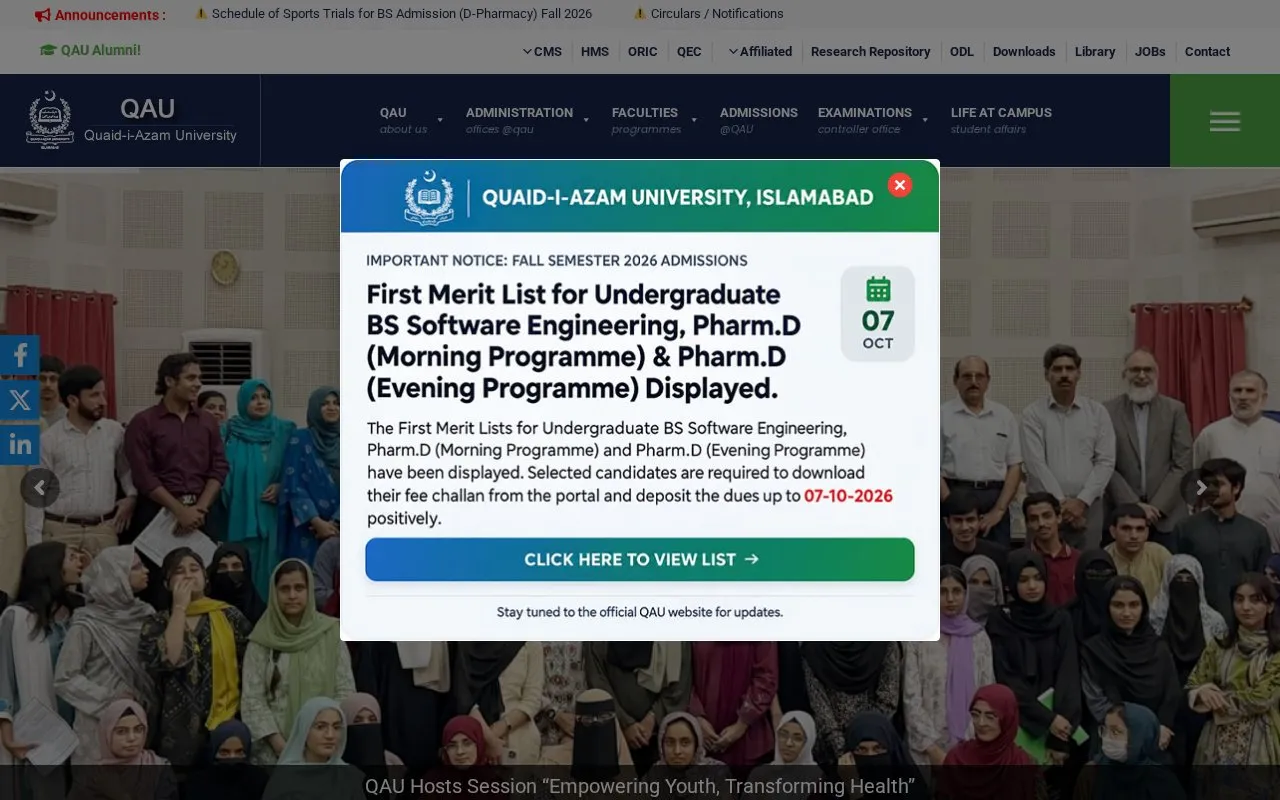Screen dimensions: 1280x800
Task: Open Life at Campus menu item
Action: (x=1001, y=120)
